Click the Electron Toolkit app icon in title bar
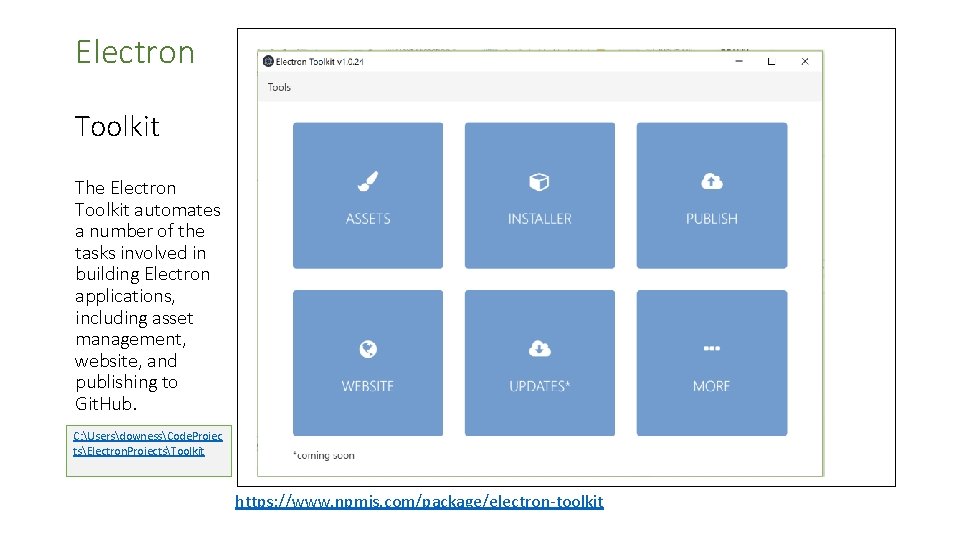Screen dimensions: 960x540 coord(268,61)
